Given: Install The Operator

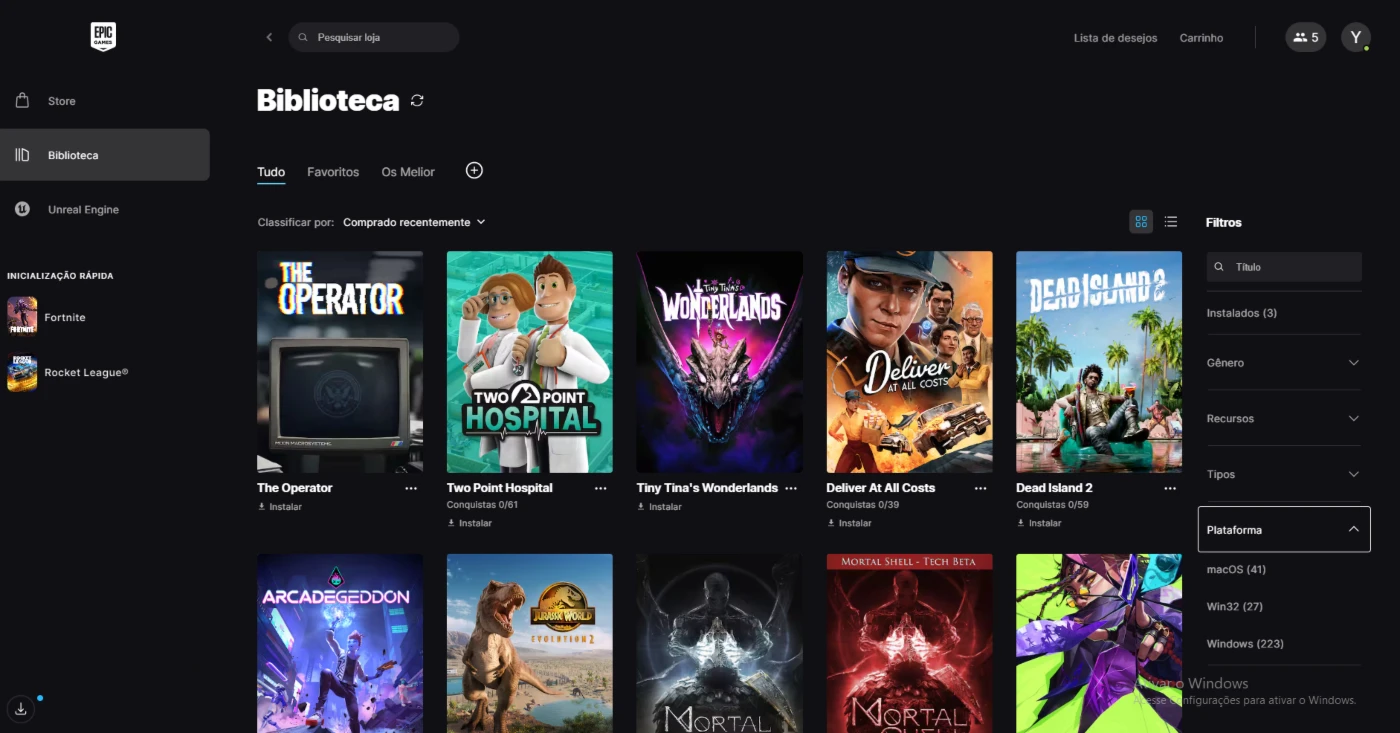Looking at the screenshot, I should coord(280,507).
